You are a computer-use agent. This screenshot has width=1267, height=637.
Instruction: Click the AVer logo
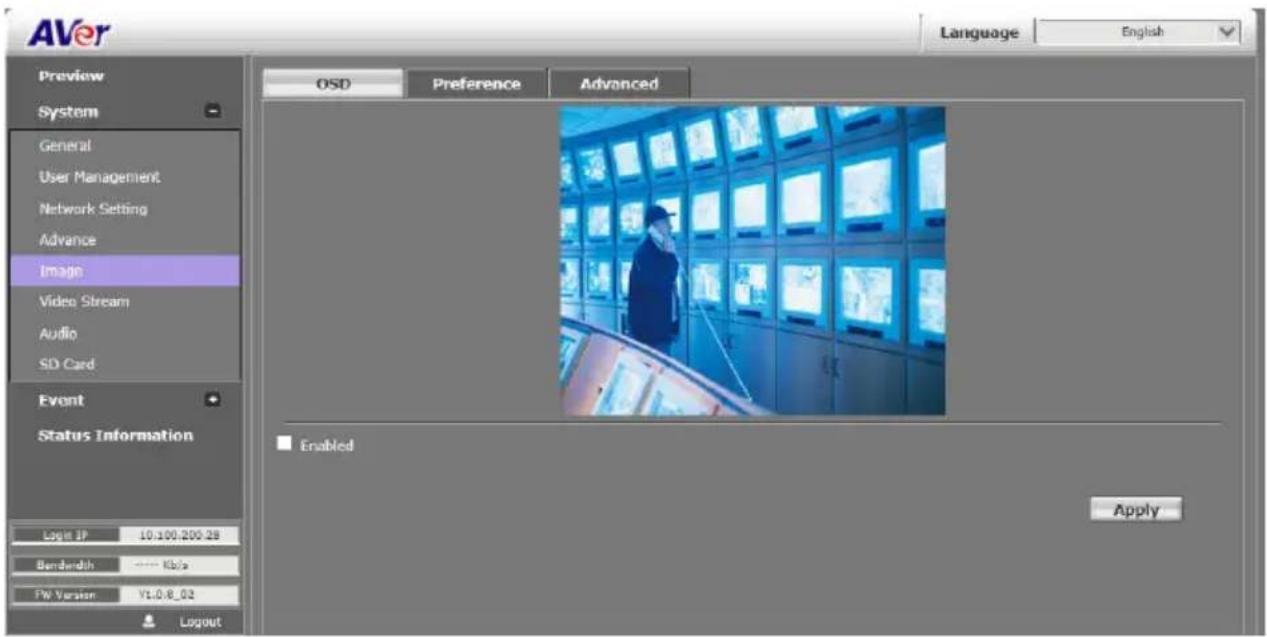70,33
